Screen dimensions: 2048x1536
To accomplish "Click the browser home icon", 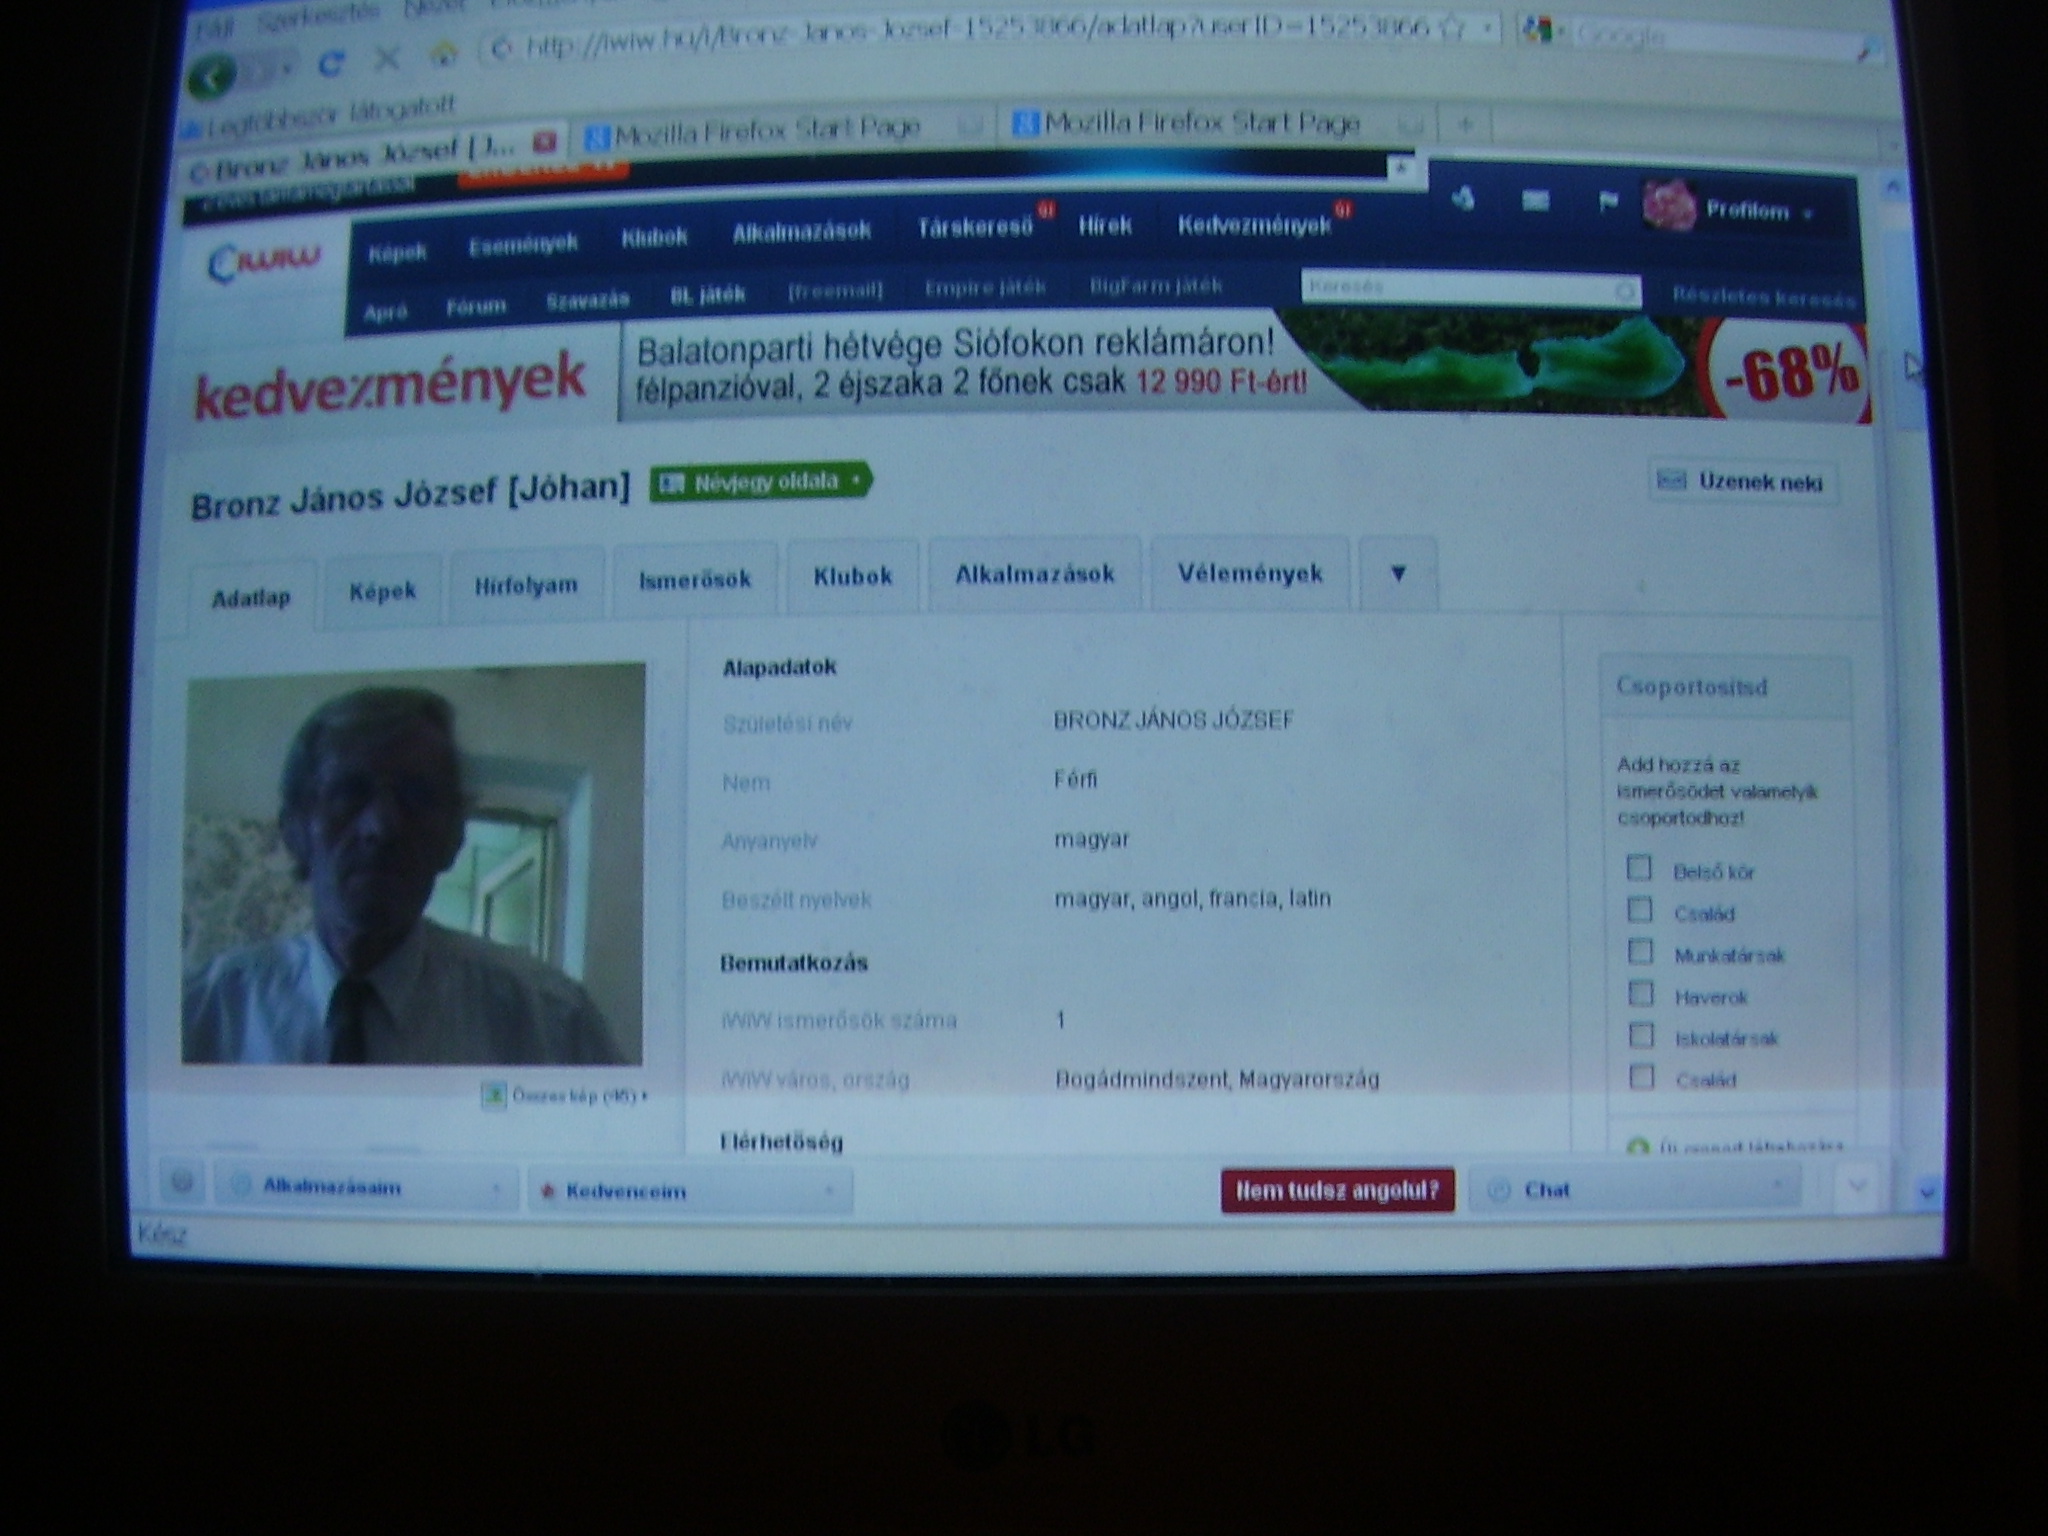I will point(444,56).
